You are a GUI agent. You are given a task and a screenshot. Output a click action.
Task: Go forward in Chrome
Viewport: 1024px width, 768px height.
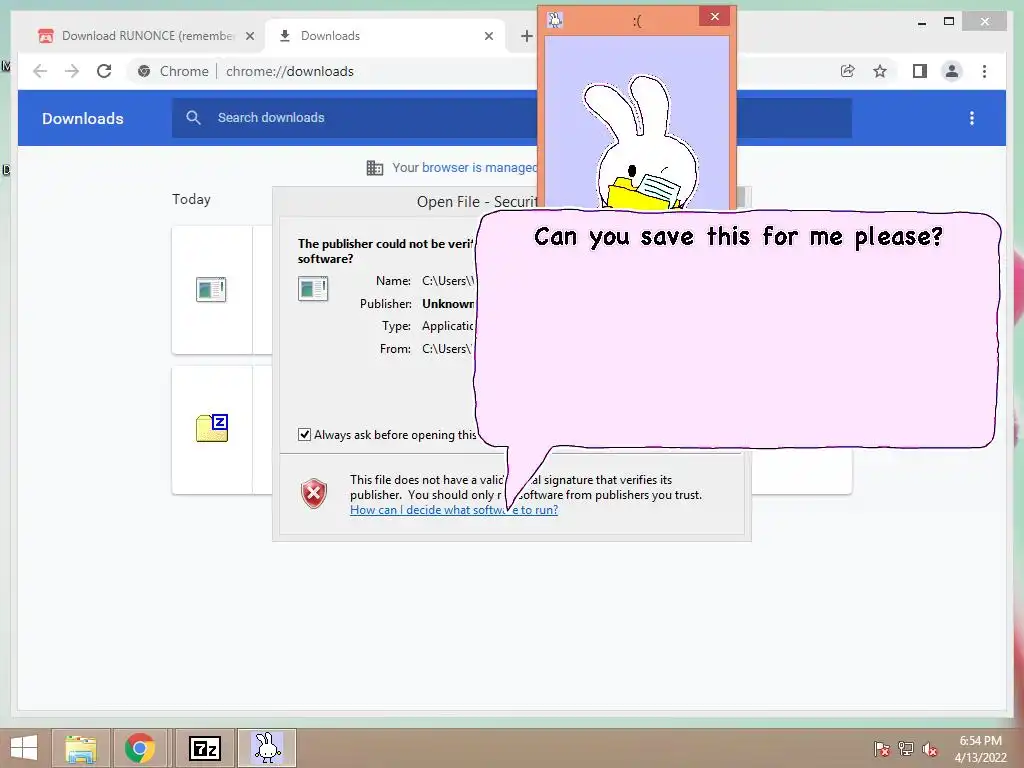point(72,71)
